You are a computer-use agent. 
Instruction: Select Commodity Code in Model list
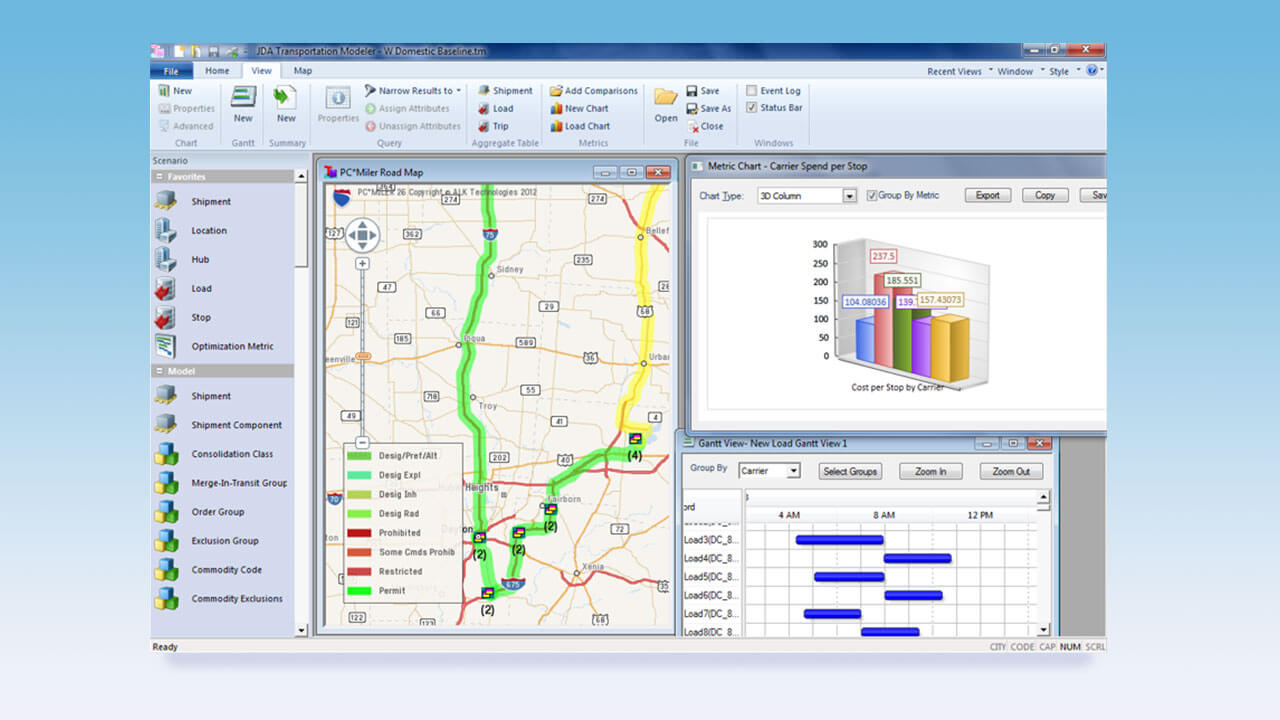[x=227, y=570]
